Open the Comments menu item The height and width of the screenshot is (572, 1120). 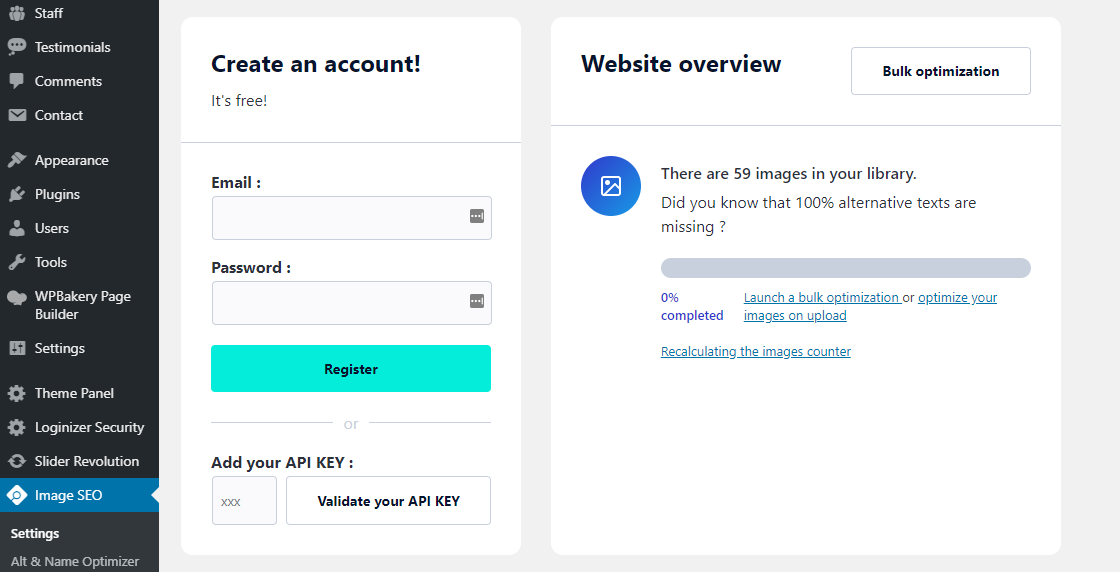coord(68,81)
